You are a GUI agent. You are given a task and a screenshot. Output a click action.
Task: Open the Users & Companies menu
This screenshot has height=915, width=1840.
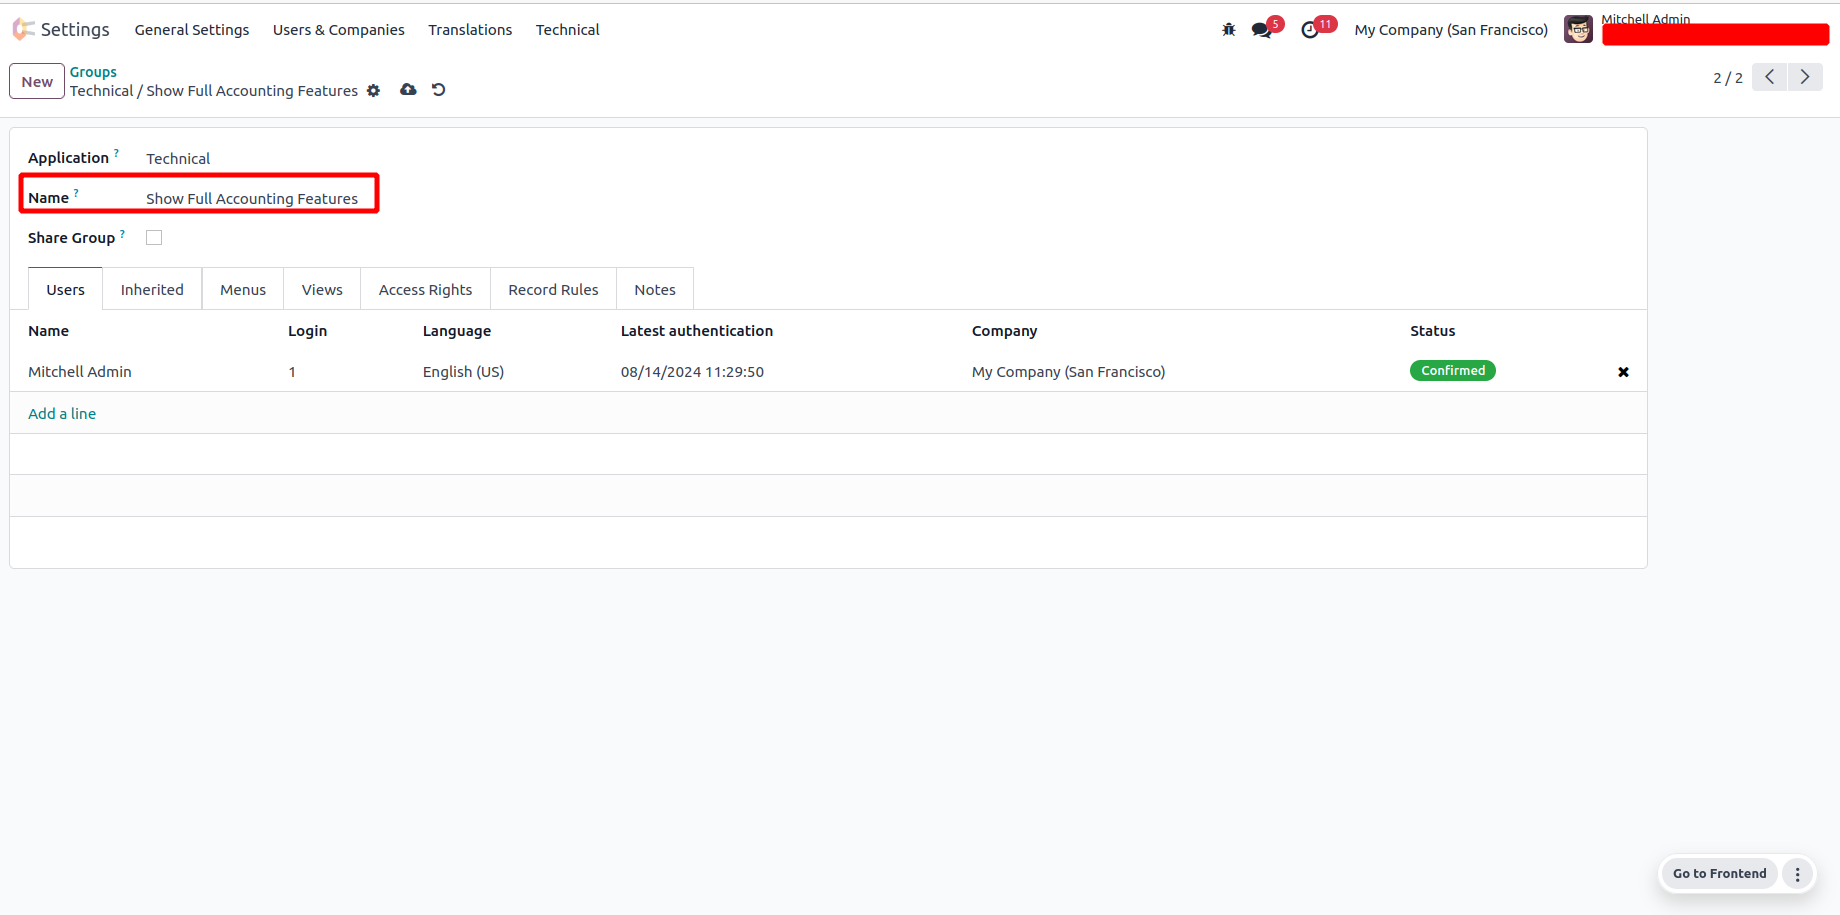pos(339,30)
